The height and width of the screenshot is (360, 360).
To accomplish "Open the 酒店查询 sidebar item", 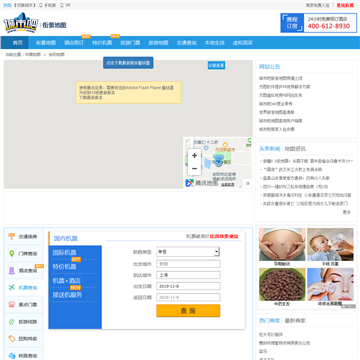I will coord(24,271).
